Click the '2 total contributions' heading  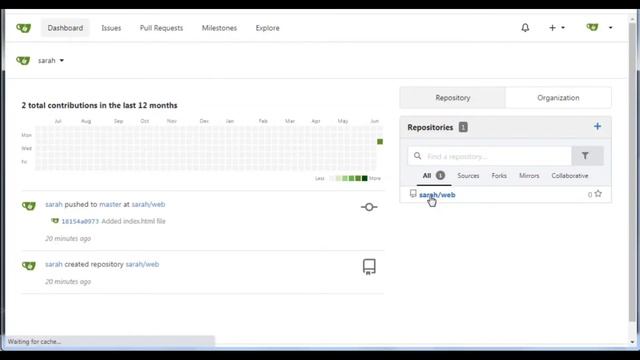tap(100, 105)
